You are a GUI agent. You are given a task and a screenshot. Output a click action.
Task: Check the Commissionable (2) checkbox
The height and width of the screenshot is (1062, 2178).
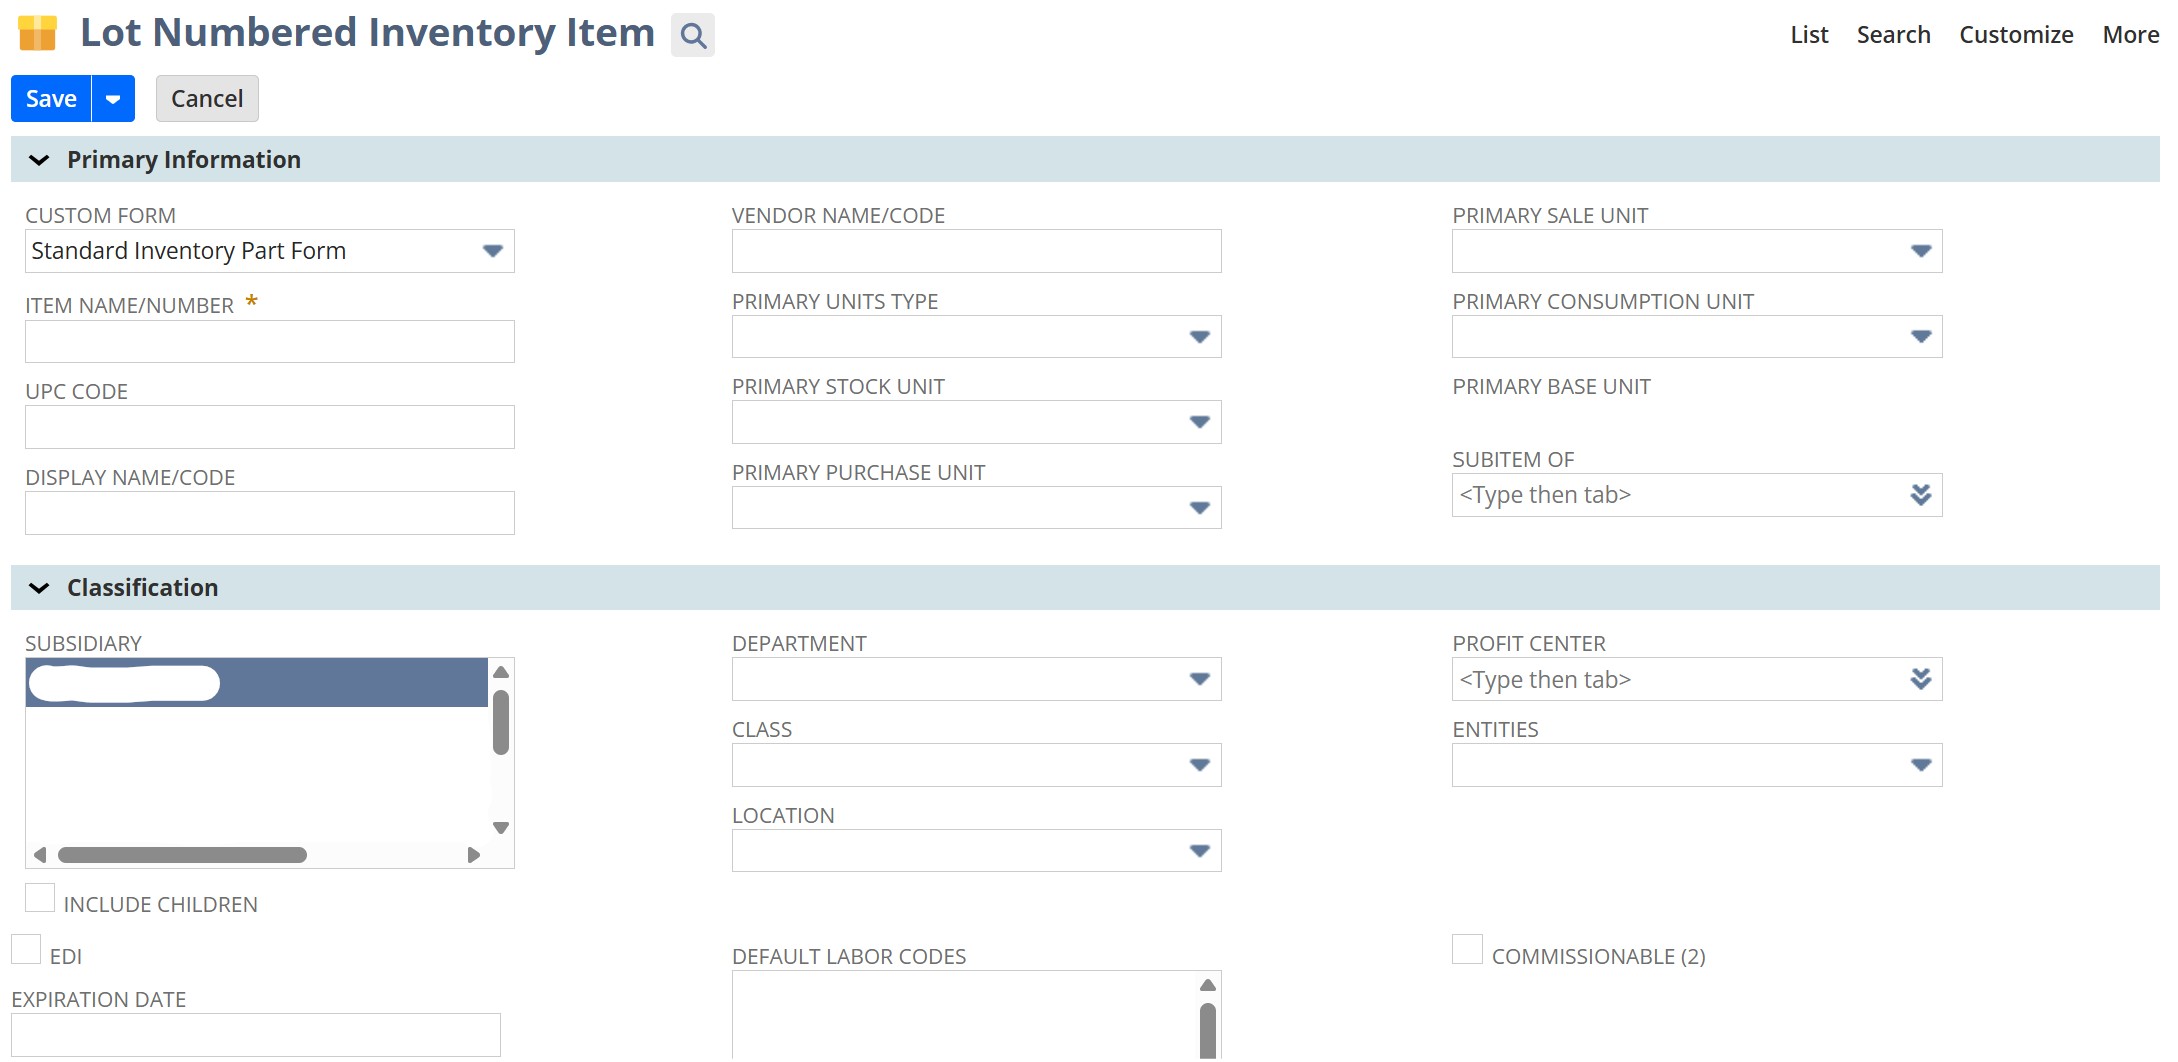pos(1467,950)
